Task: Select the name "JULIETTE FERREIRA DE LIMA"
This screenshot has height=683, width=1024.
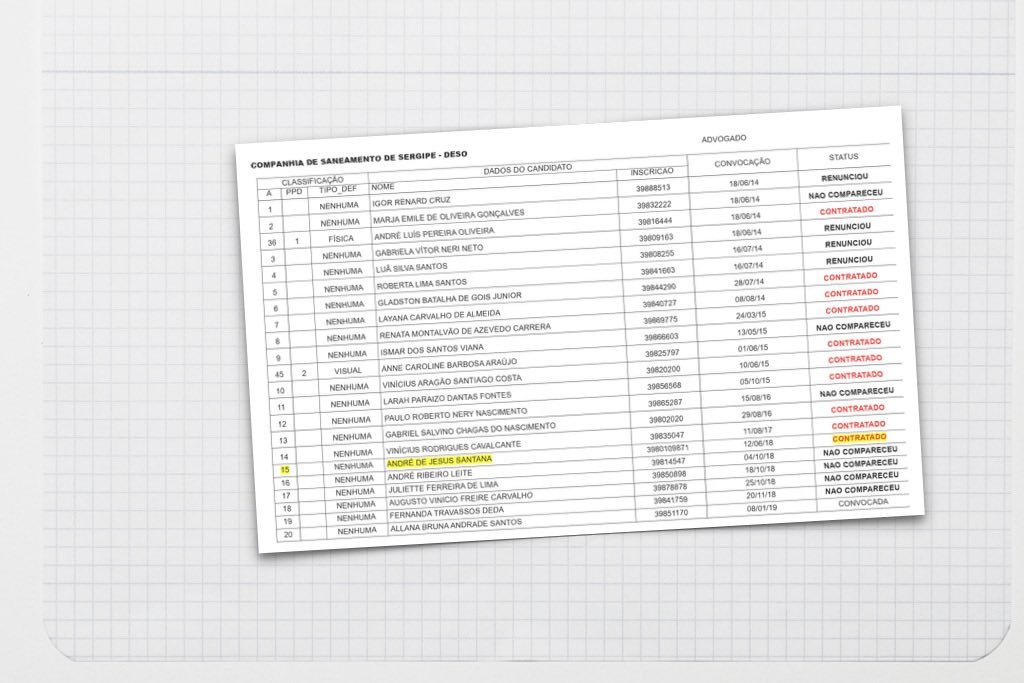Action: pyautogui.click(x=443, y=487)
